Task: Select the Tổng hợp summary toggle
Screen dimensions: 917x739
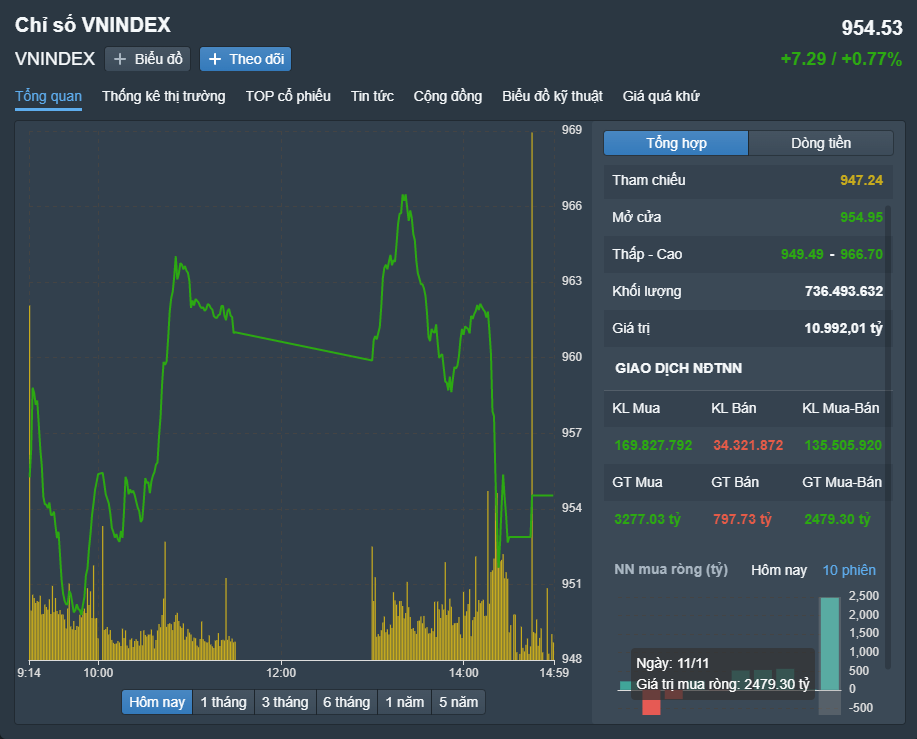Action: tap(676, 143)
